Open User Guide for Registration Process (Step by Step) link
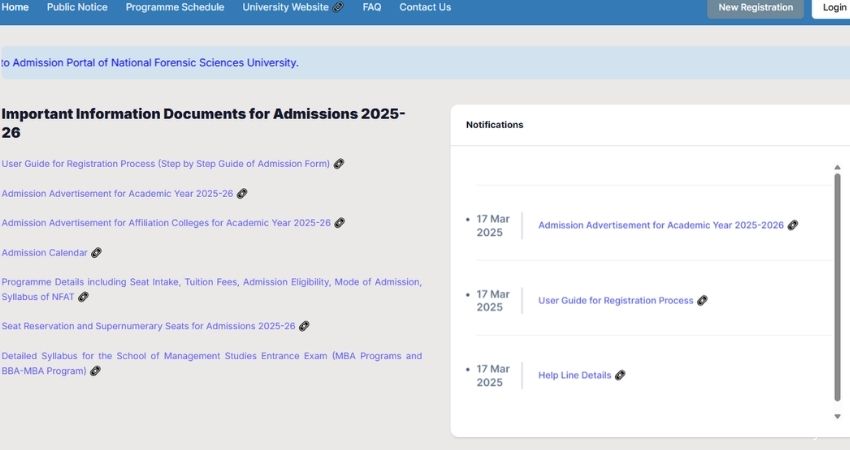The width and height of the screenshot is (850, 450). click(165, 164)
